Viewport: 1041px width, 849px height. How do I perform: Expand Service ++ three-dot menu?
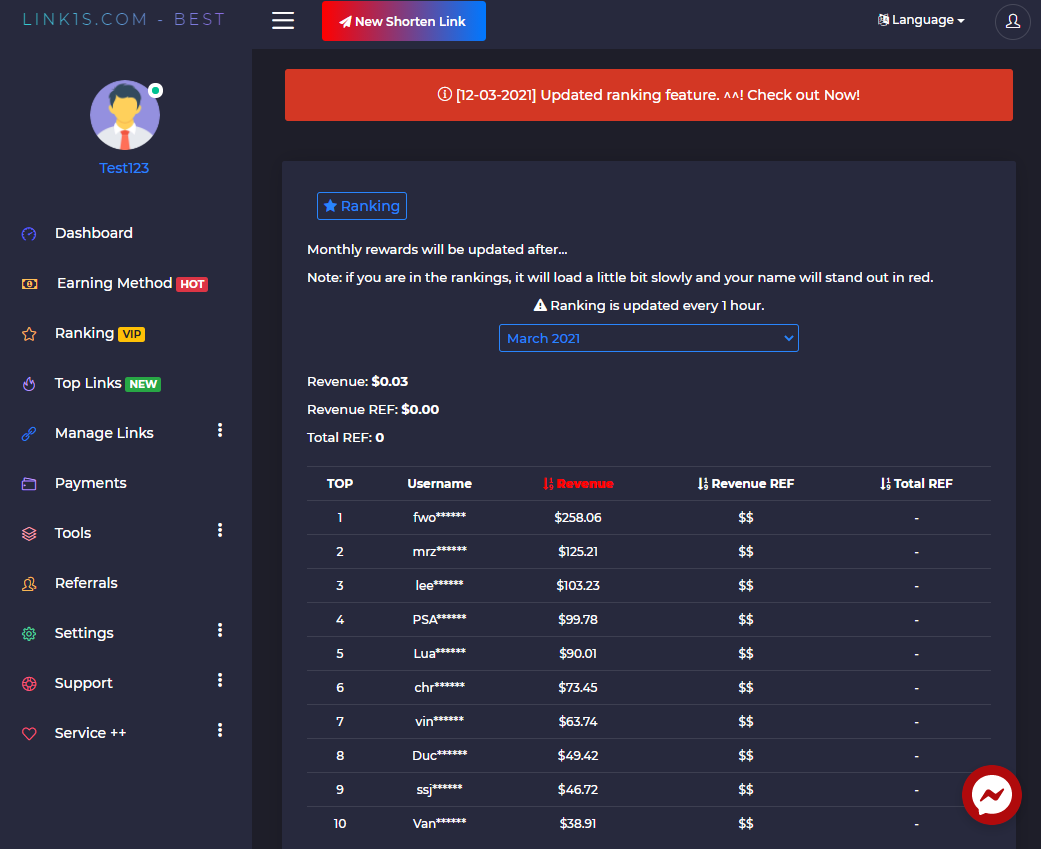(x=220, y=730)
